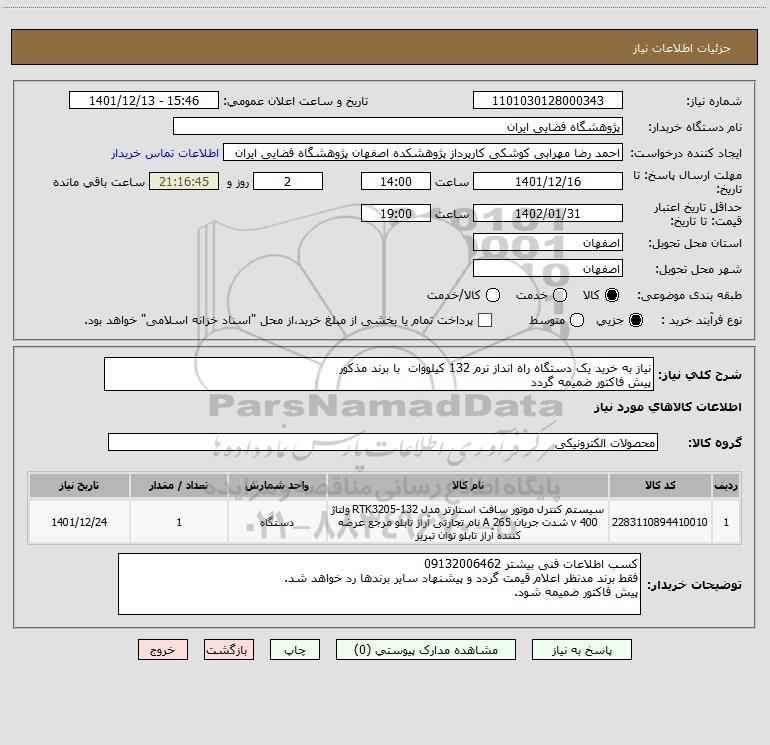Viewport: 770px width, 745px height.
Task: Click the soft starter RTK3205-132 product name cell
Action: [468, 522]
